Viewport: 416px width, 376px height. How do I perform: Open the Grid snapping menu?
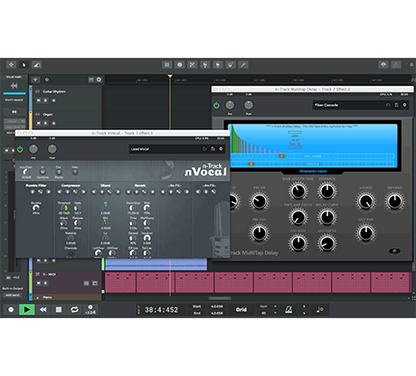point(241,310)
